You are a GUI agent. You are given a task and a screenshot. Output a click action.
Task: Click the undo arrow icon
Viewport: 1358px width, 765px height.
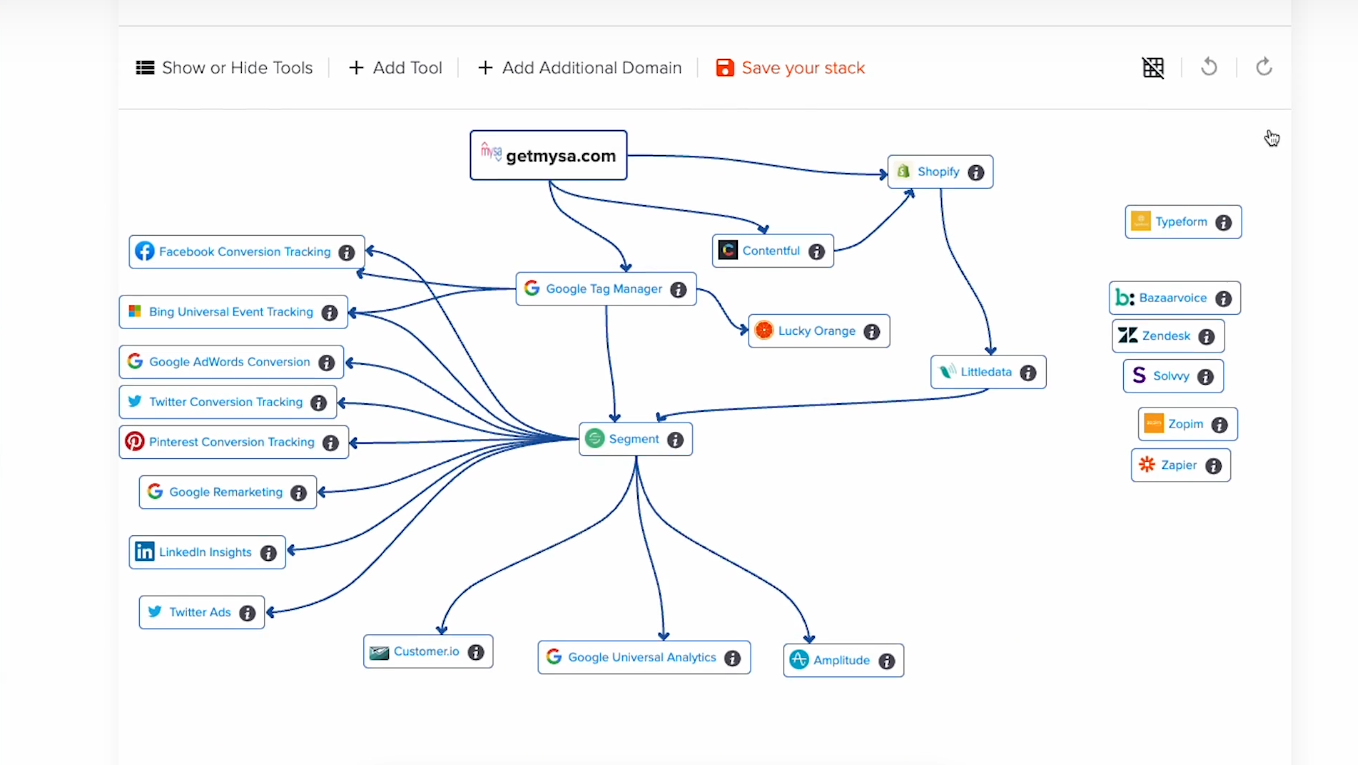click(x=1209, y=67)
